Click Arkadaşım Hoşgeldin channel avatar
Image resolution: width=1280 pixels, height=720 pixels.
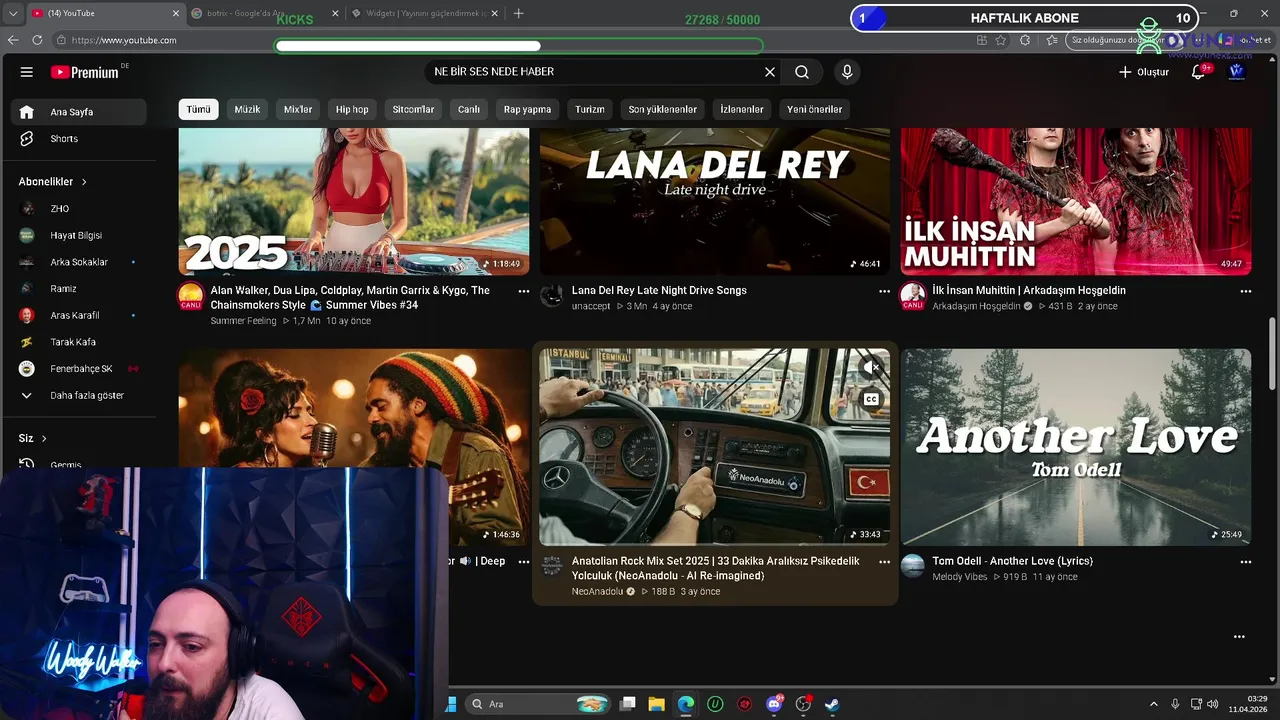(x=912, y=296)
